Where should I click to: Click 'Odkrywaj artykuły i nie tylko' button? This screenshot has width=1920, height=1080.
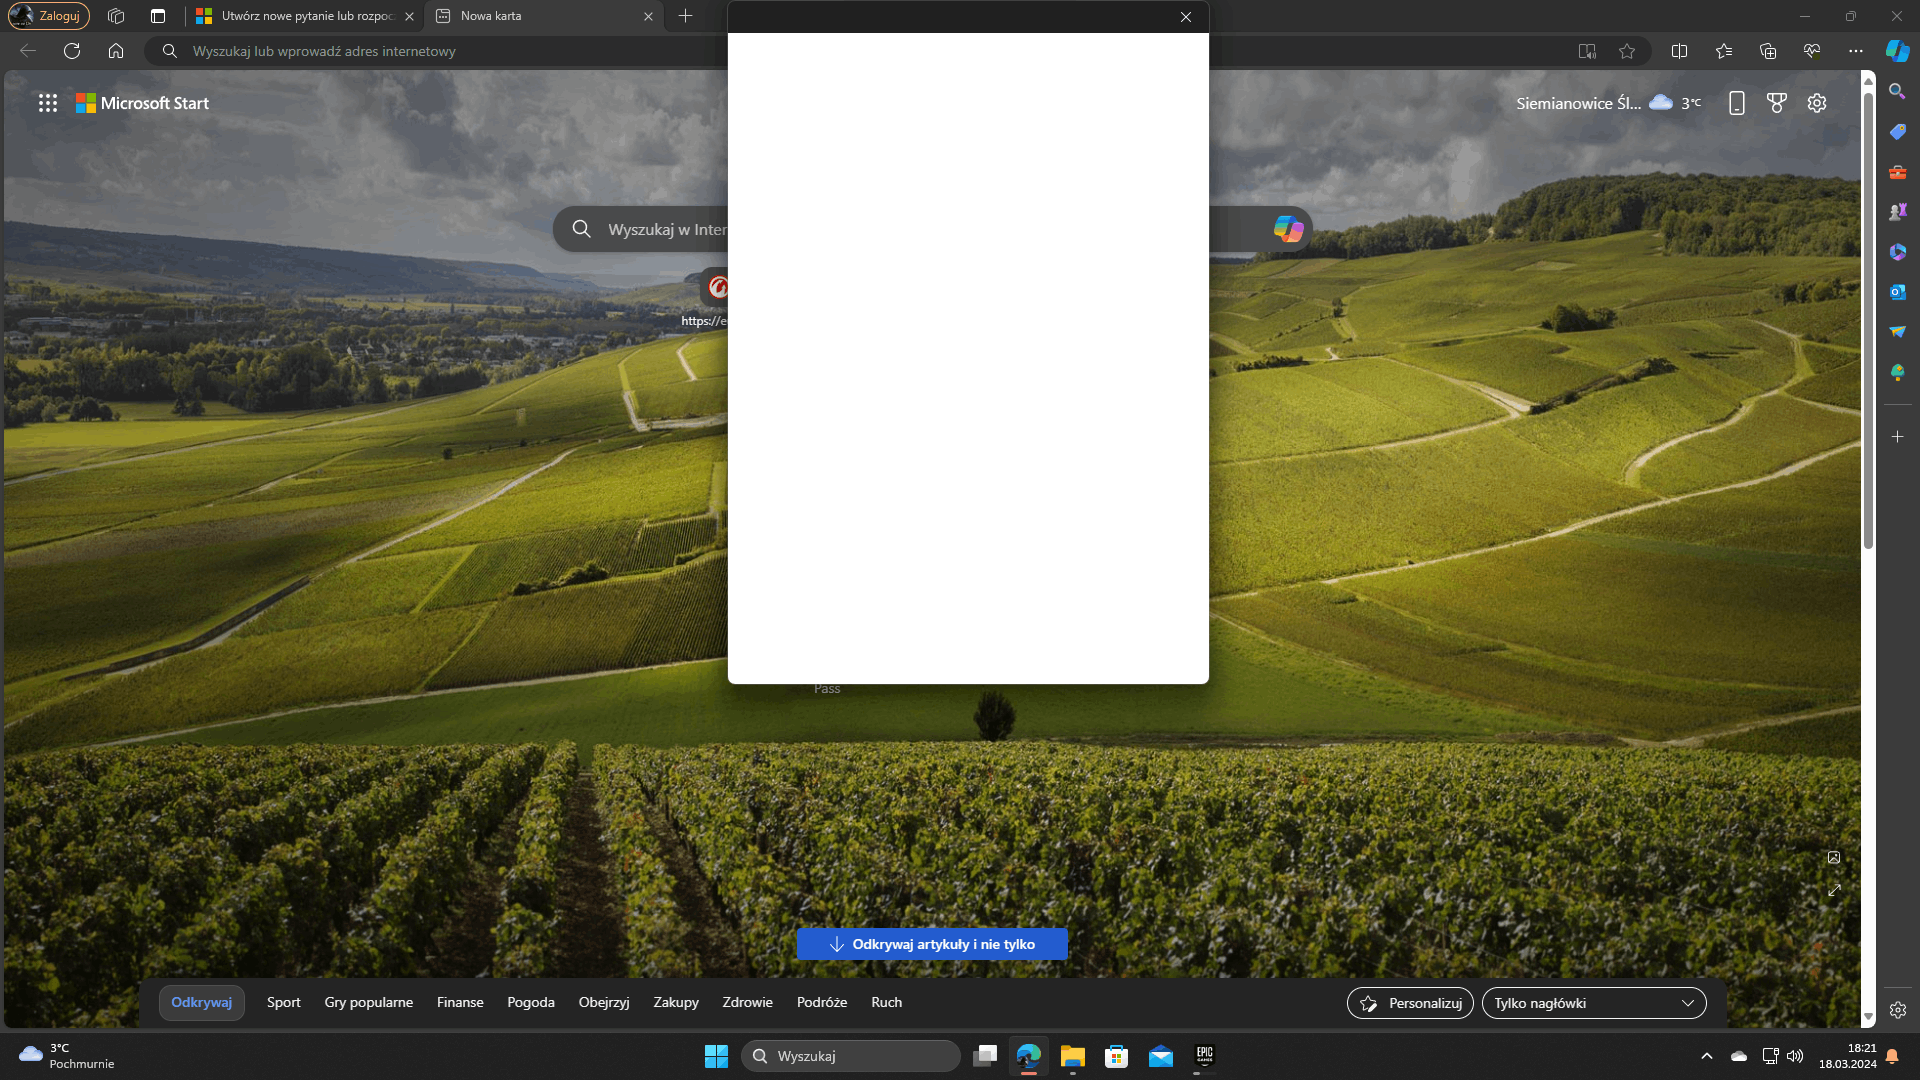point(932,944)
